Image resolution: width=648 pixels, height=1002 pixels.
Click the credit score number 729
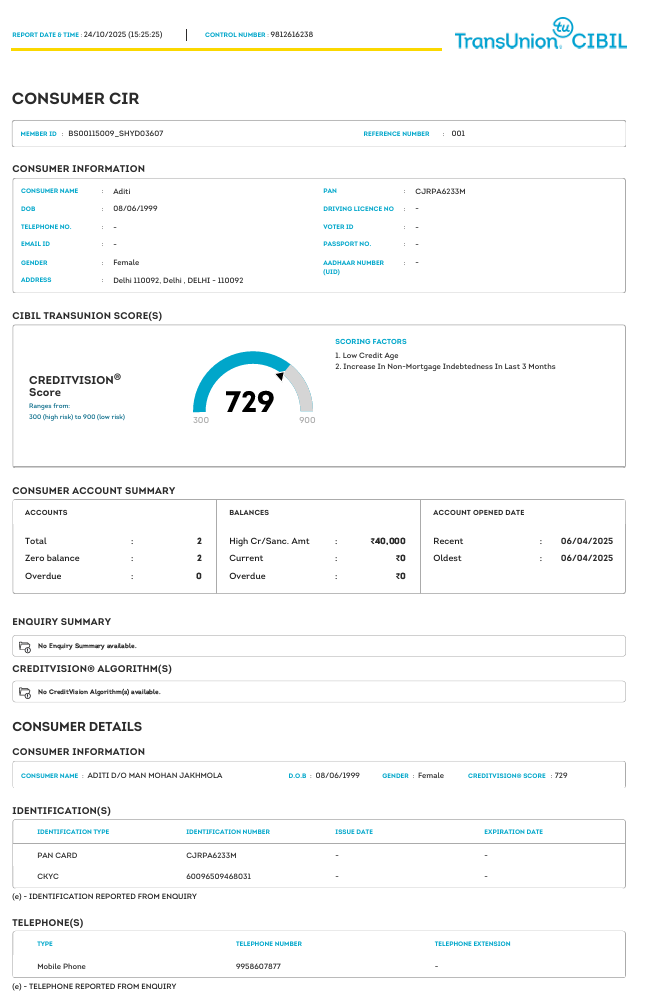click(249, 402)
